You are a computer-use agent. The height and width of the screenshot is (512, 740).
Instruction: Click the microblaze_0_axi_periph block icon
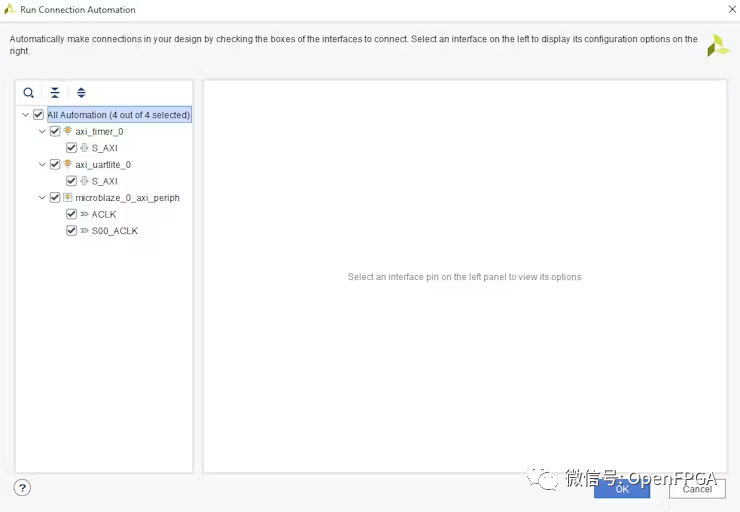click(68, 198)
